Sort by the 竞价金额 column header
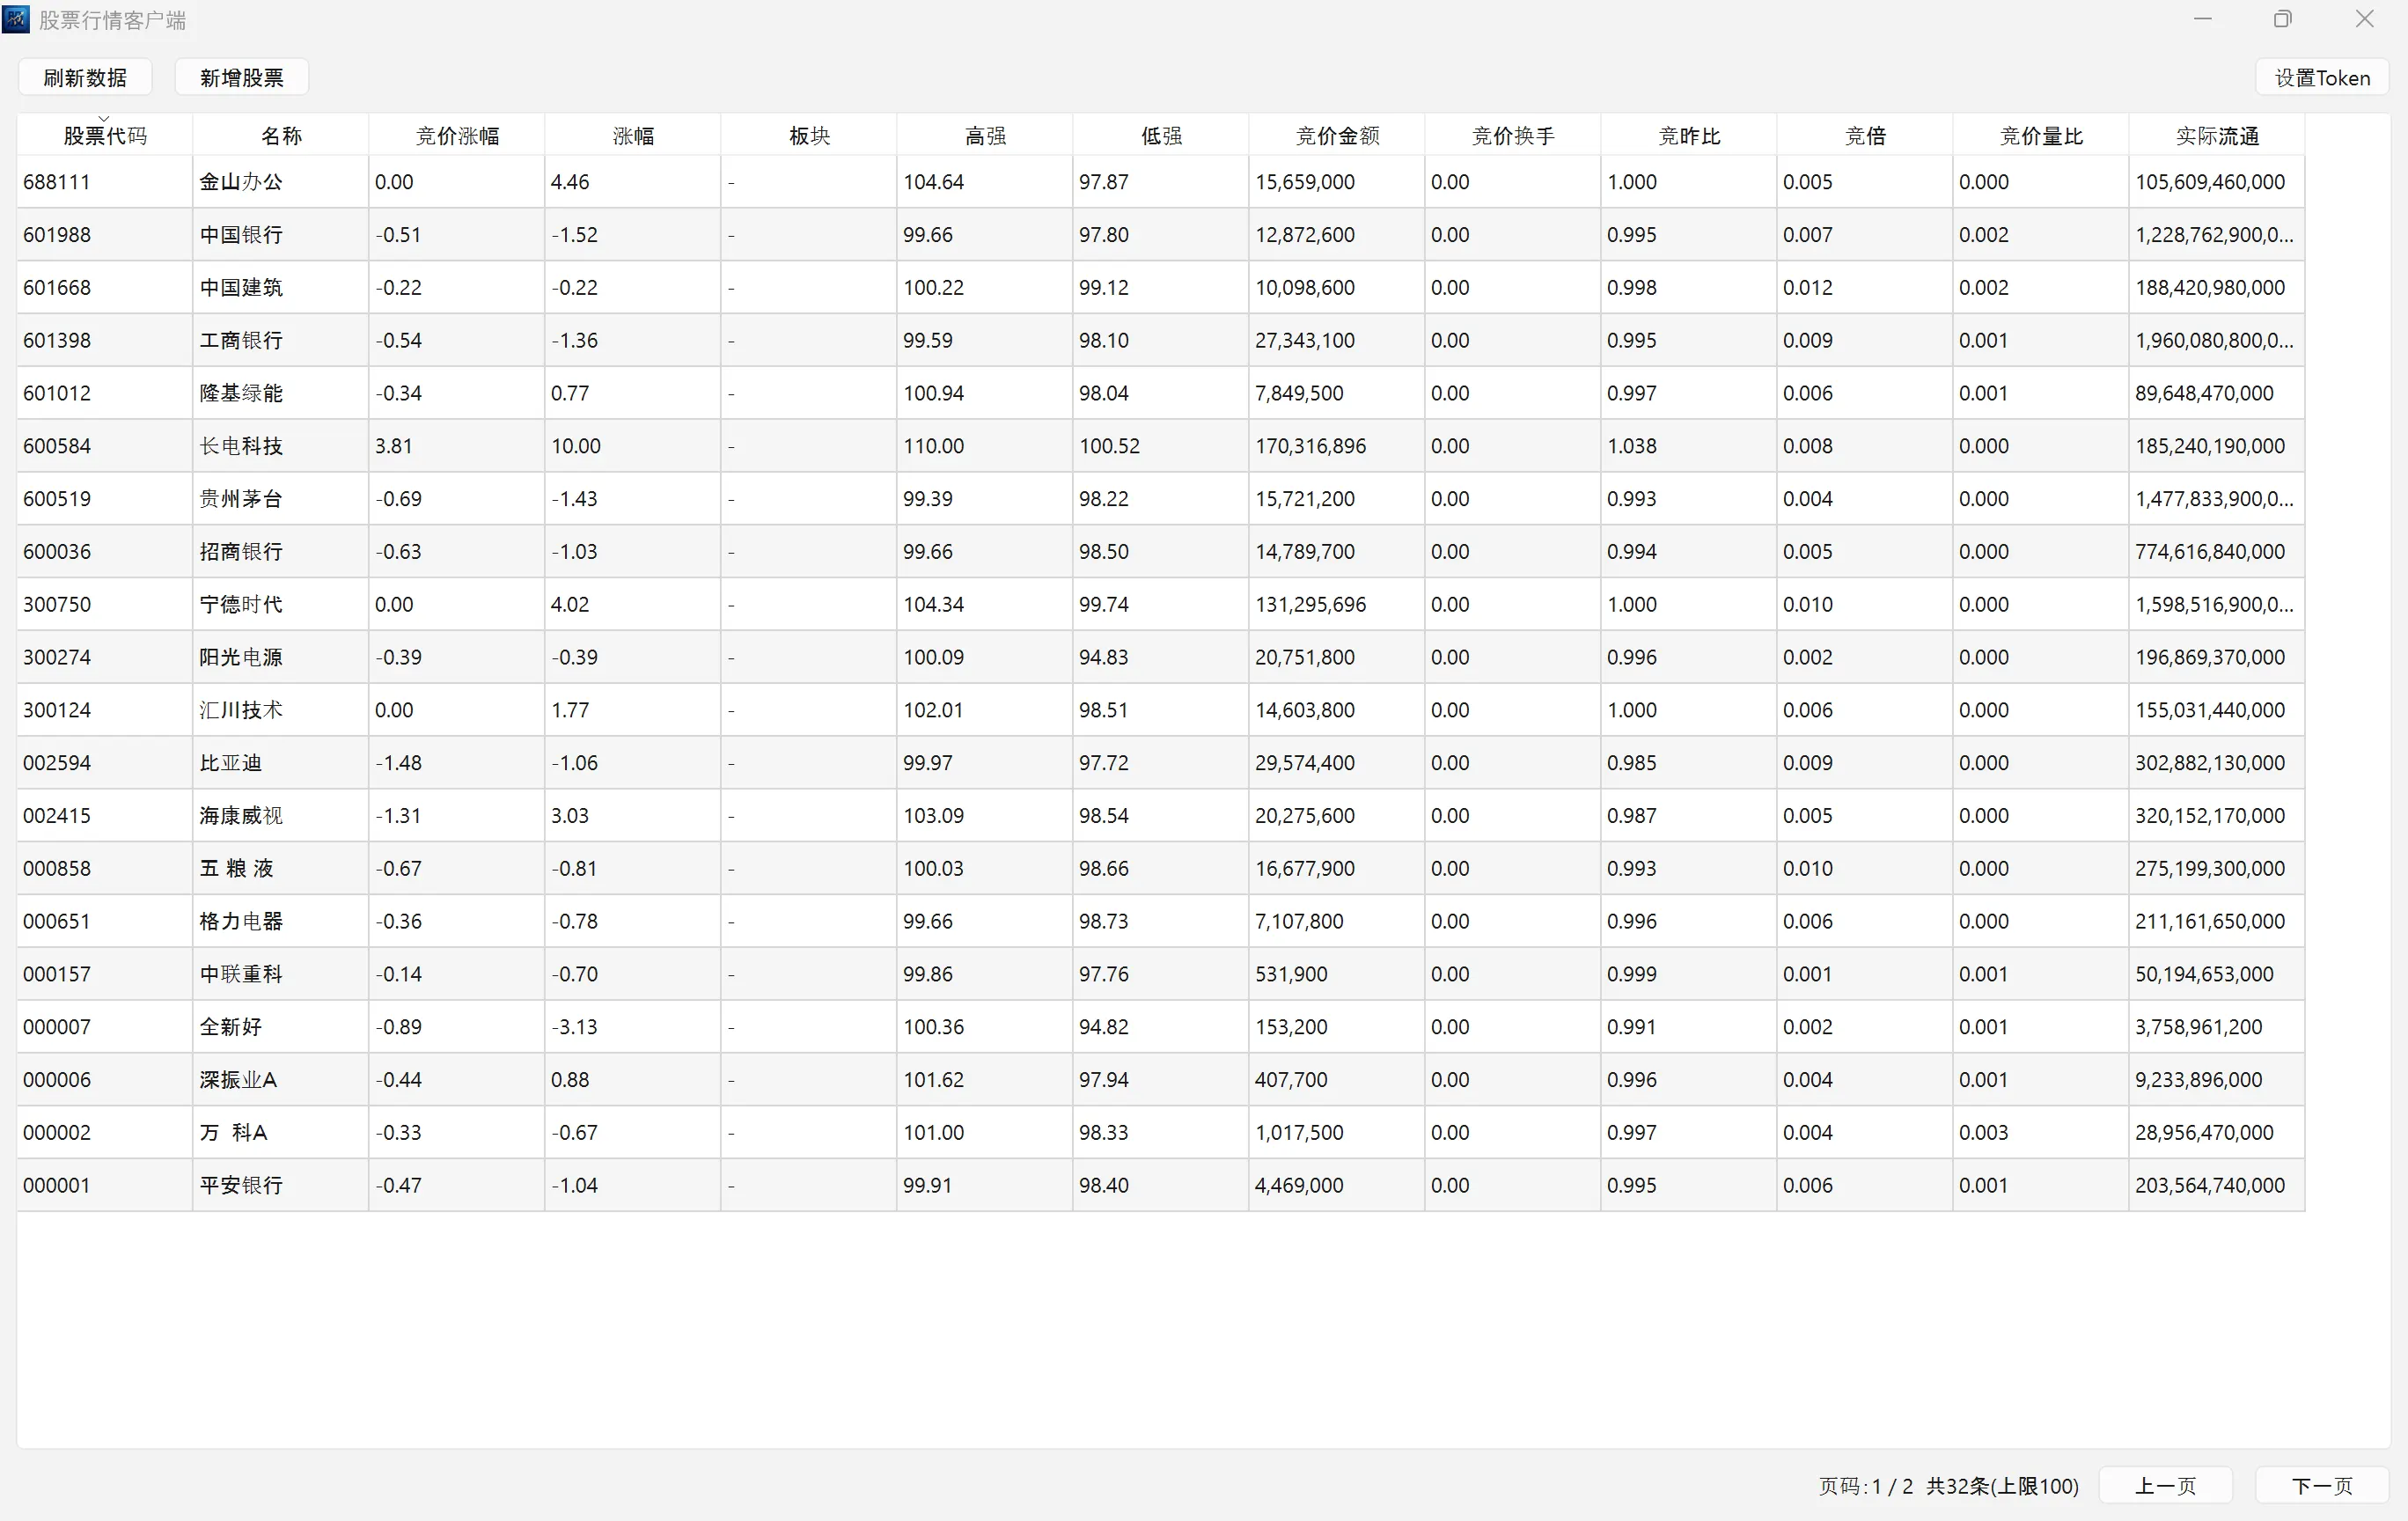The width and height of the screenshot is (2408, 1521). pos(1337,135)
